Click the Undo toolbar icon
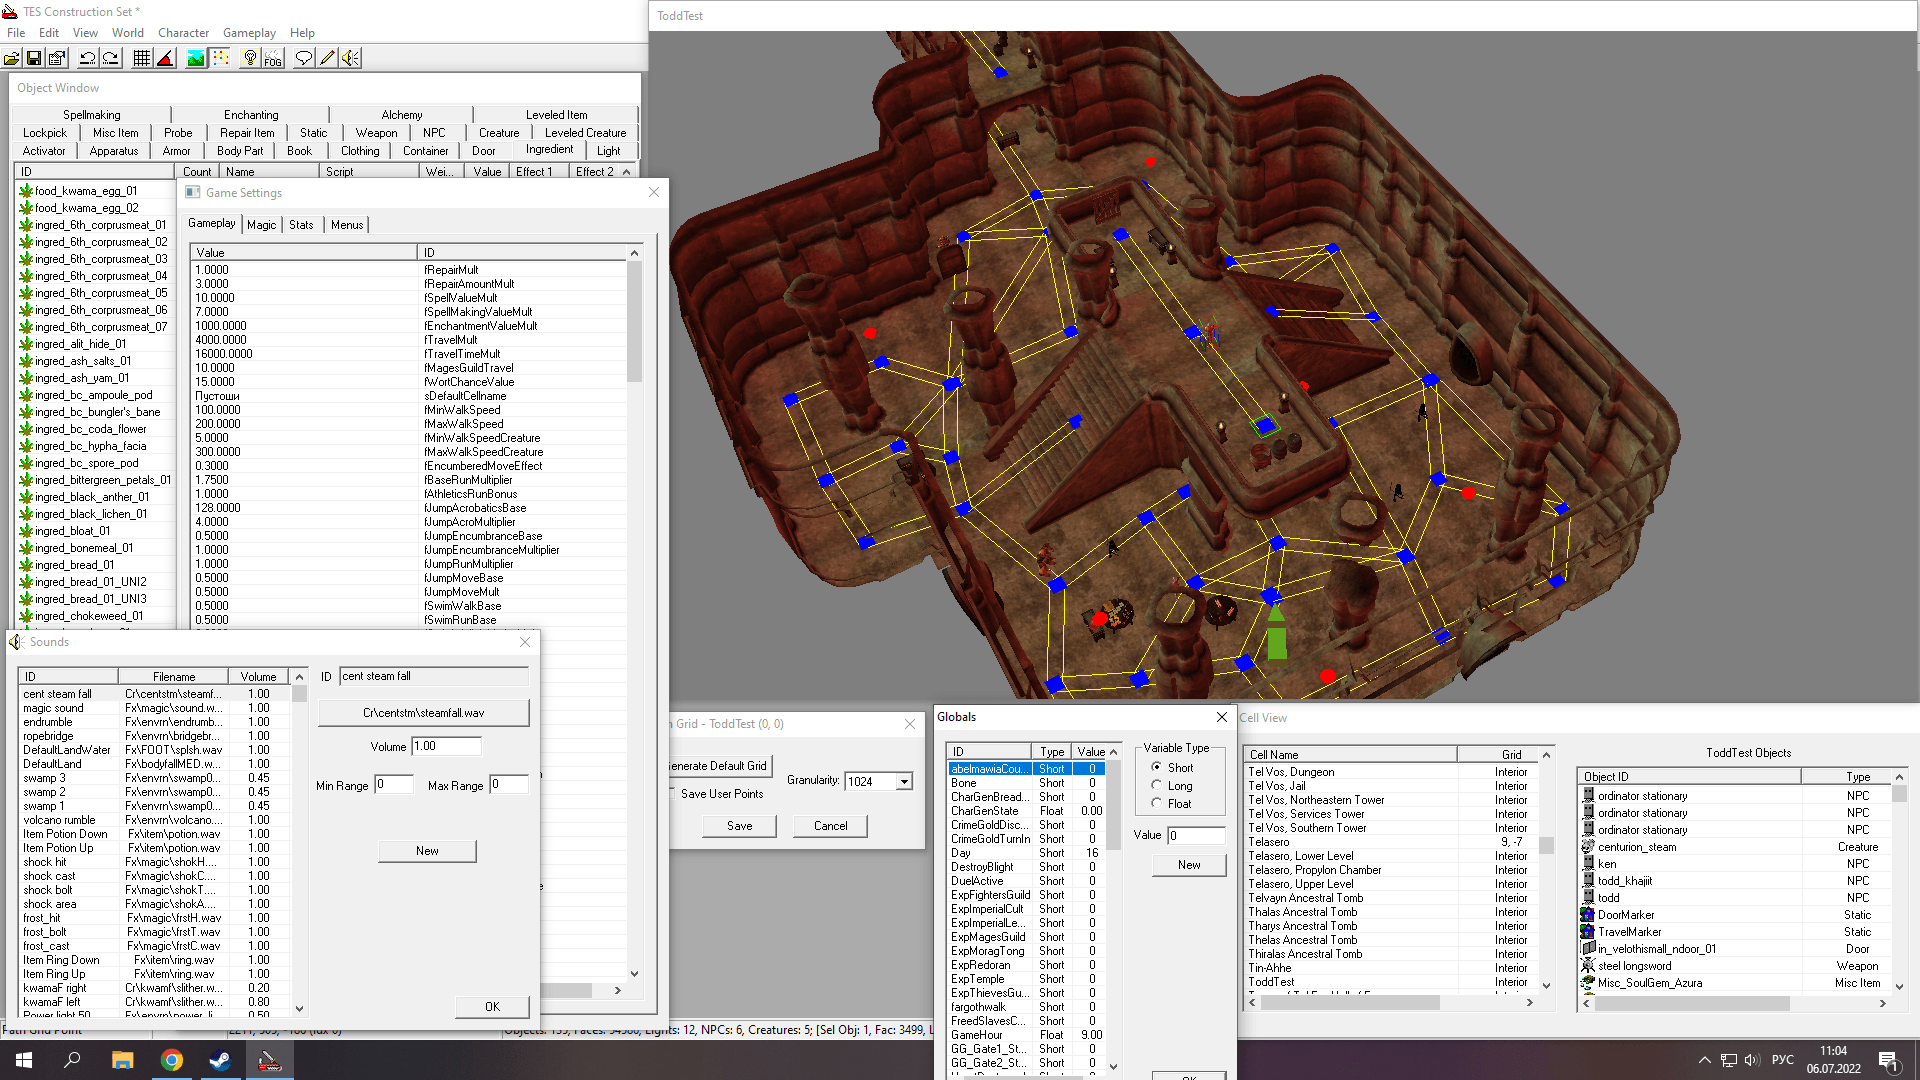Image resolution: width=1920 pixels, height=1080 pixels. [88, 58]
